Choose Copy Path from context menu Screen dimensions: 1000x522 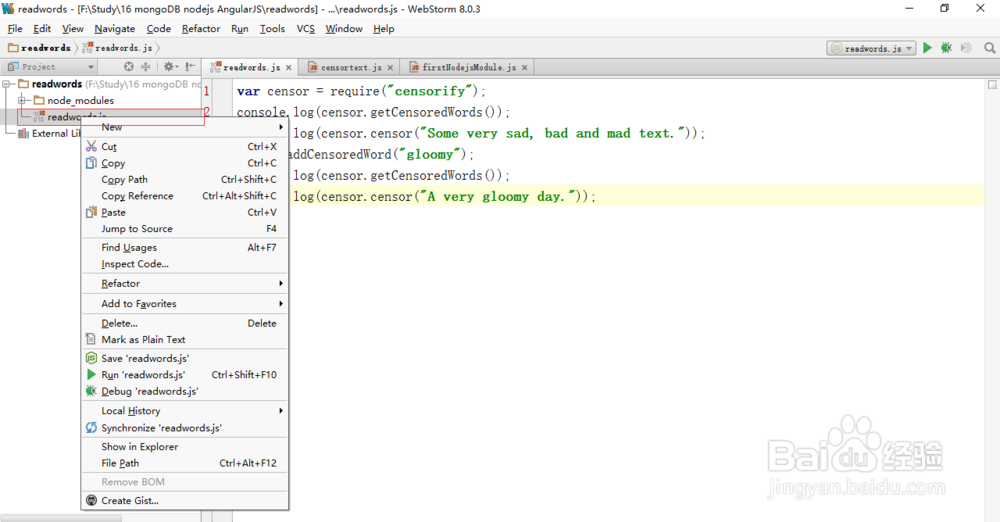[185, 179]
